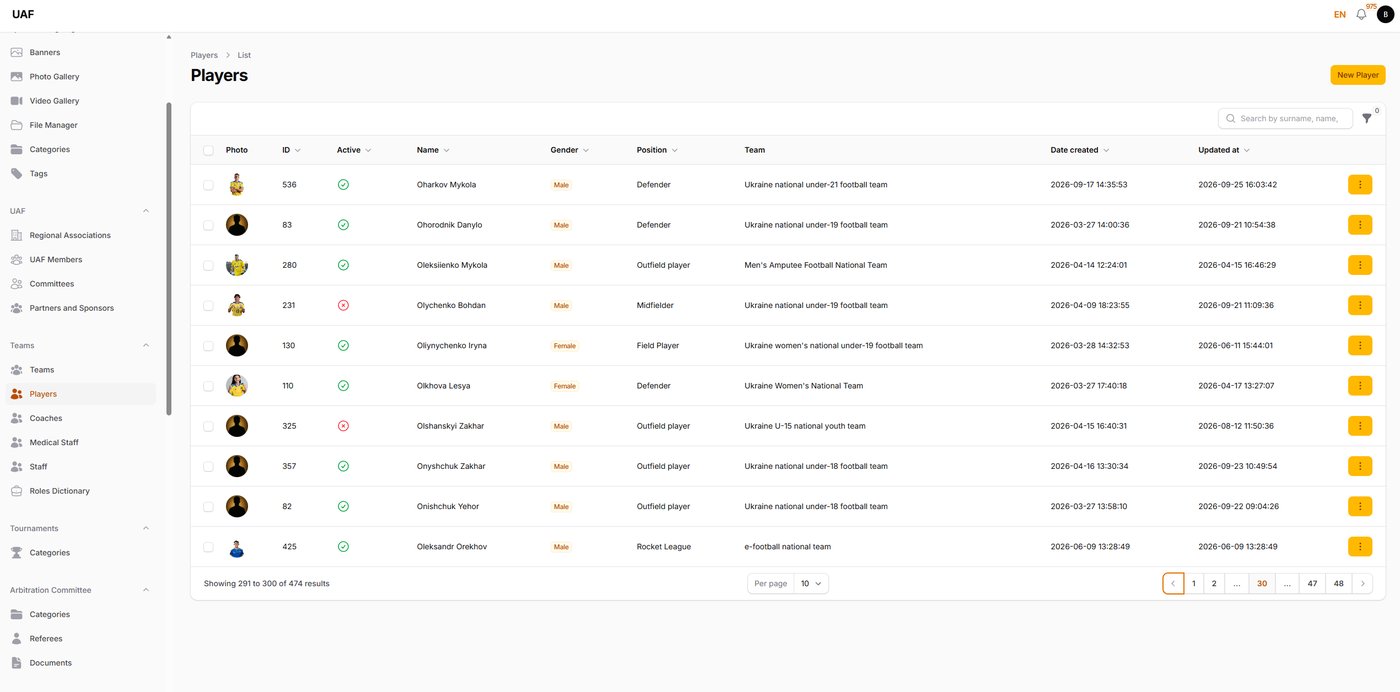
Task: Open user avatar menu B
Action: pyautogui.click(x=1385, y=14)
